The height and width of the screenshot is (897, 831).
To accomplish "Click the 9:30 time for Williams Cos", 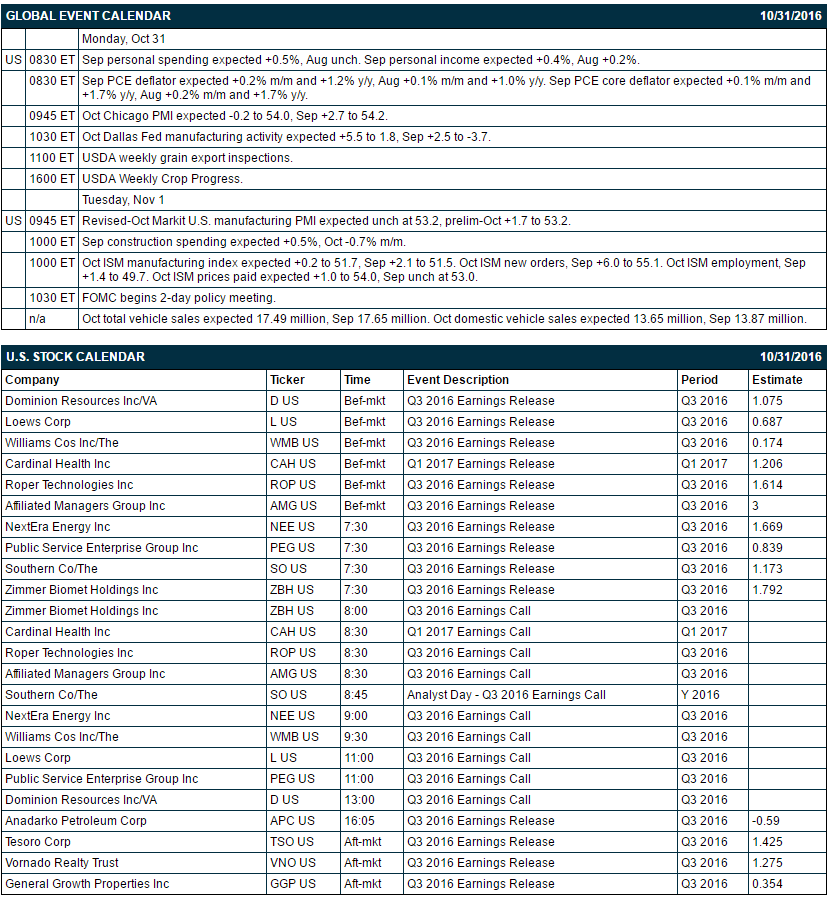I will click(356, 737).
